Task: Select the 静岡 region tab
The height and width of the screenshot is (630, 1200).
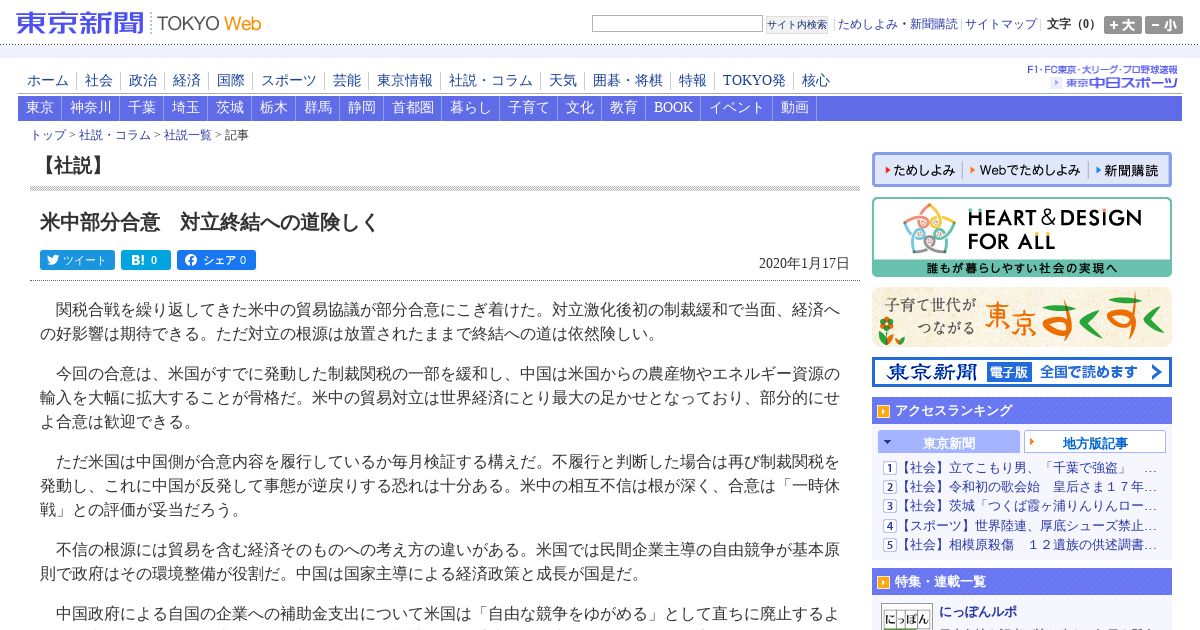Action: point(362,108)
